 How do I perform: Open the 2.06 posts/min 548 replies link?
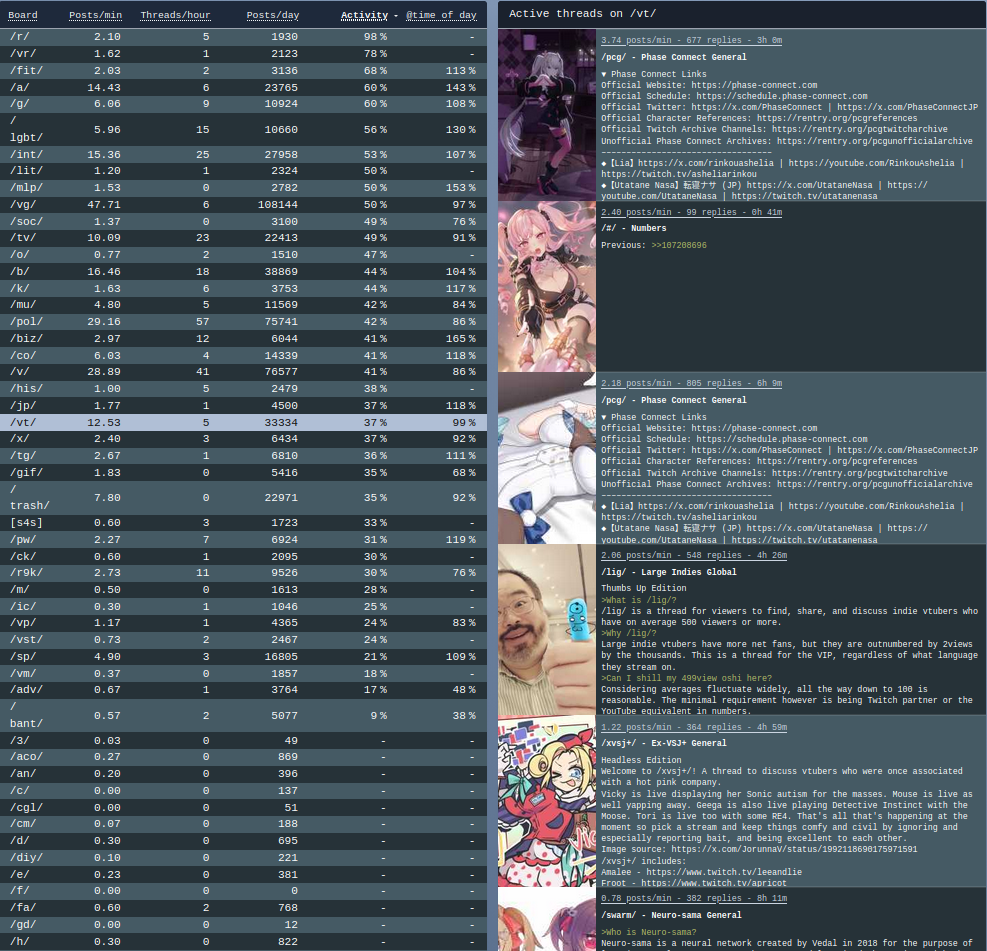(x=694, y=555)
